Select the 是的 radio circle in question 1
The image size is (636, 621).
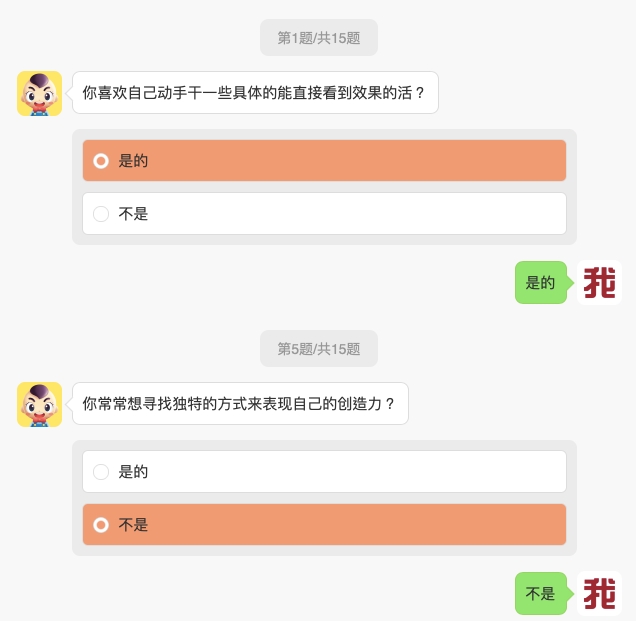[x=101, y=161]
